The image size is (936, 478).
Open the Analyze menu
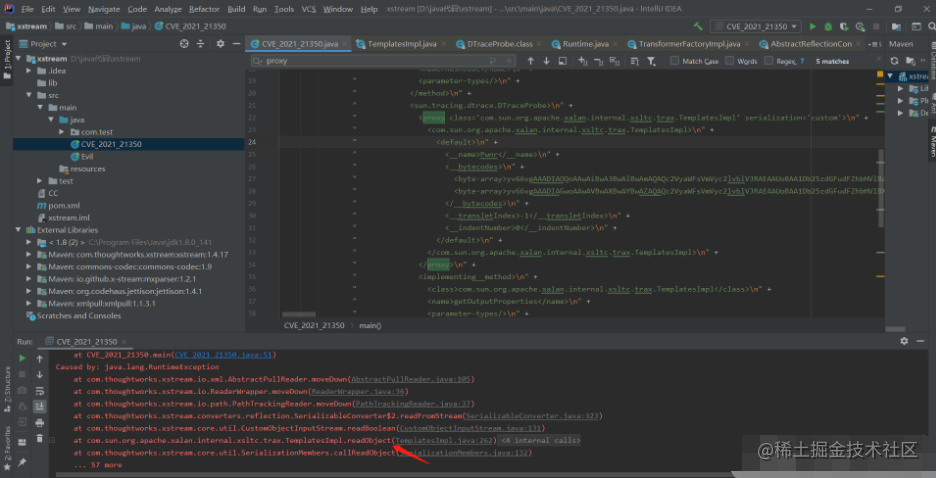[168, 9]
